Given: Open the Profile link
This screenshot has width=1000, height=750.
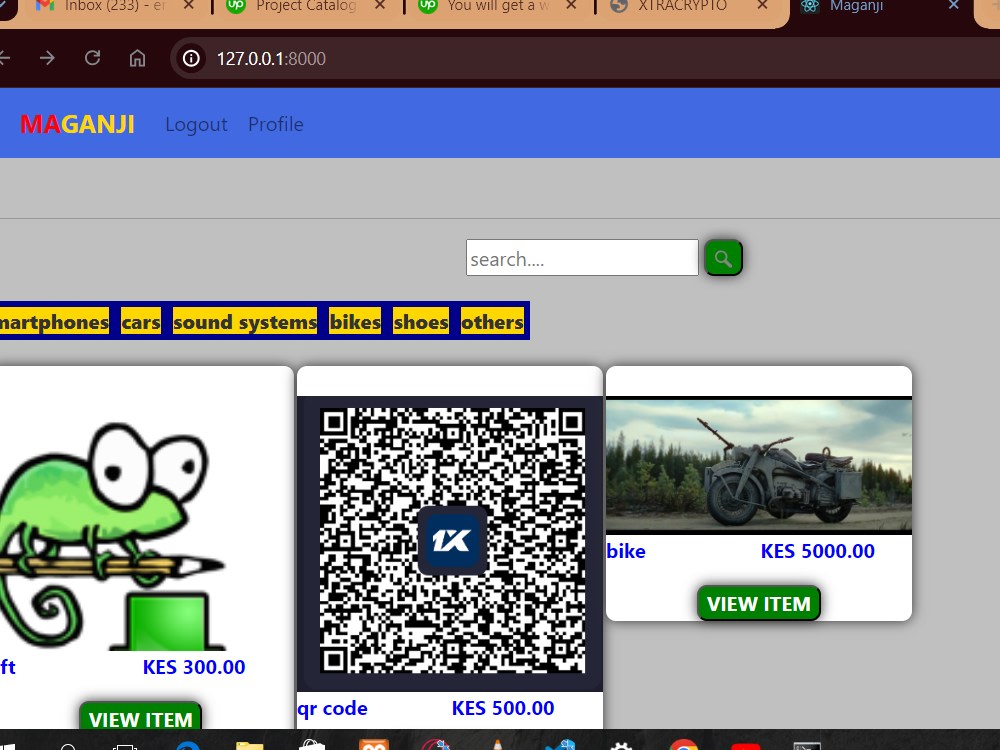Looking at the screenshot, I should [276, 124].
